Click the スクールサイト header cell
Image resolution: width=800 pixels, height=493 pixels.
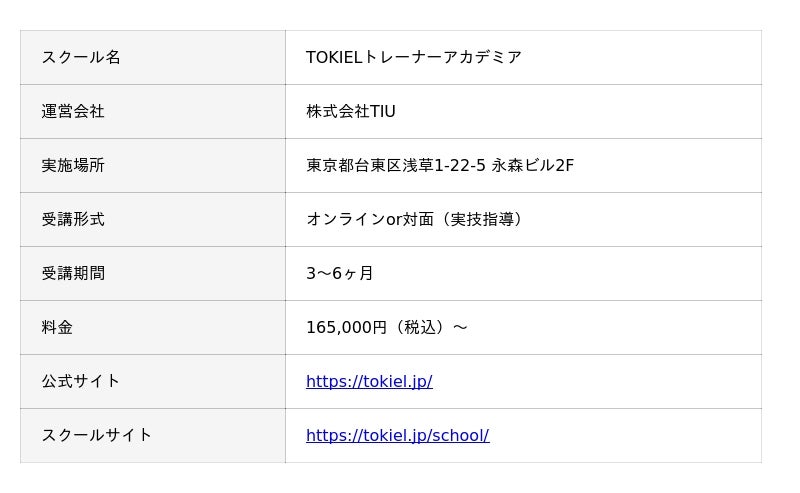click(x=97, y=435)
